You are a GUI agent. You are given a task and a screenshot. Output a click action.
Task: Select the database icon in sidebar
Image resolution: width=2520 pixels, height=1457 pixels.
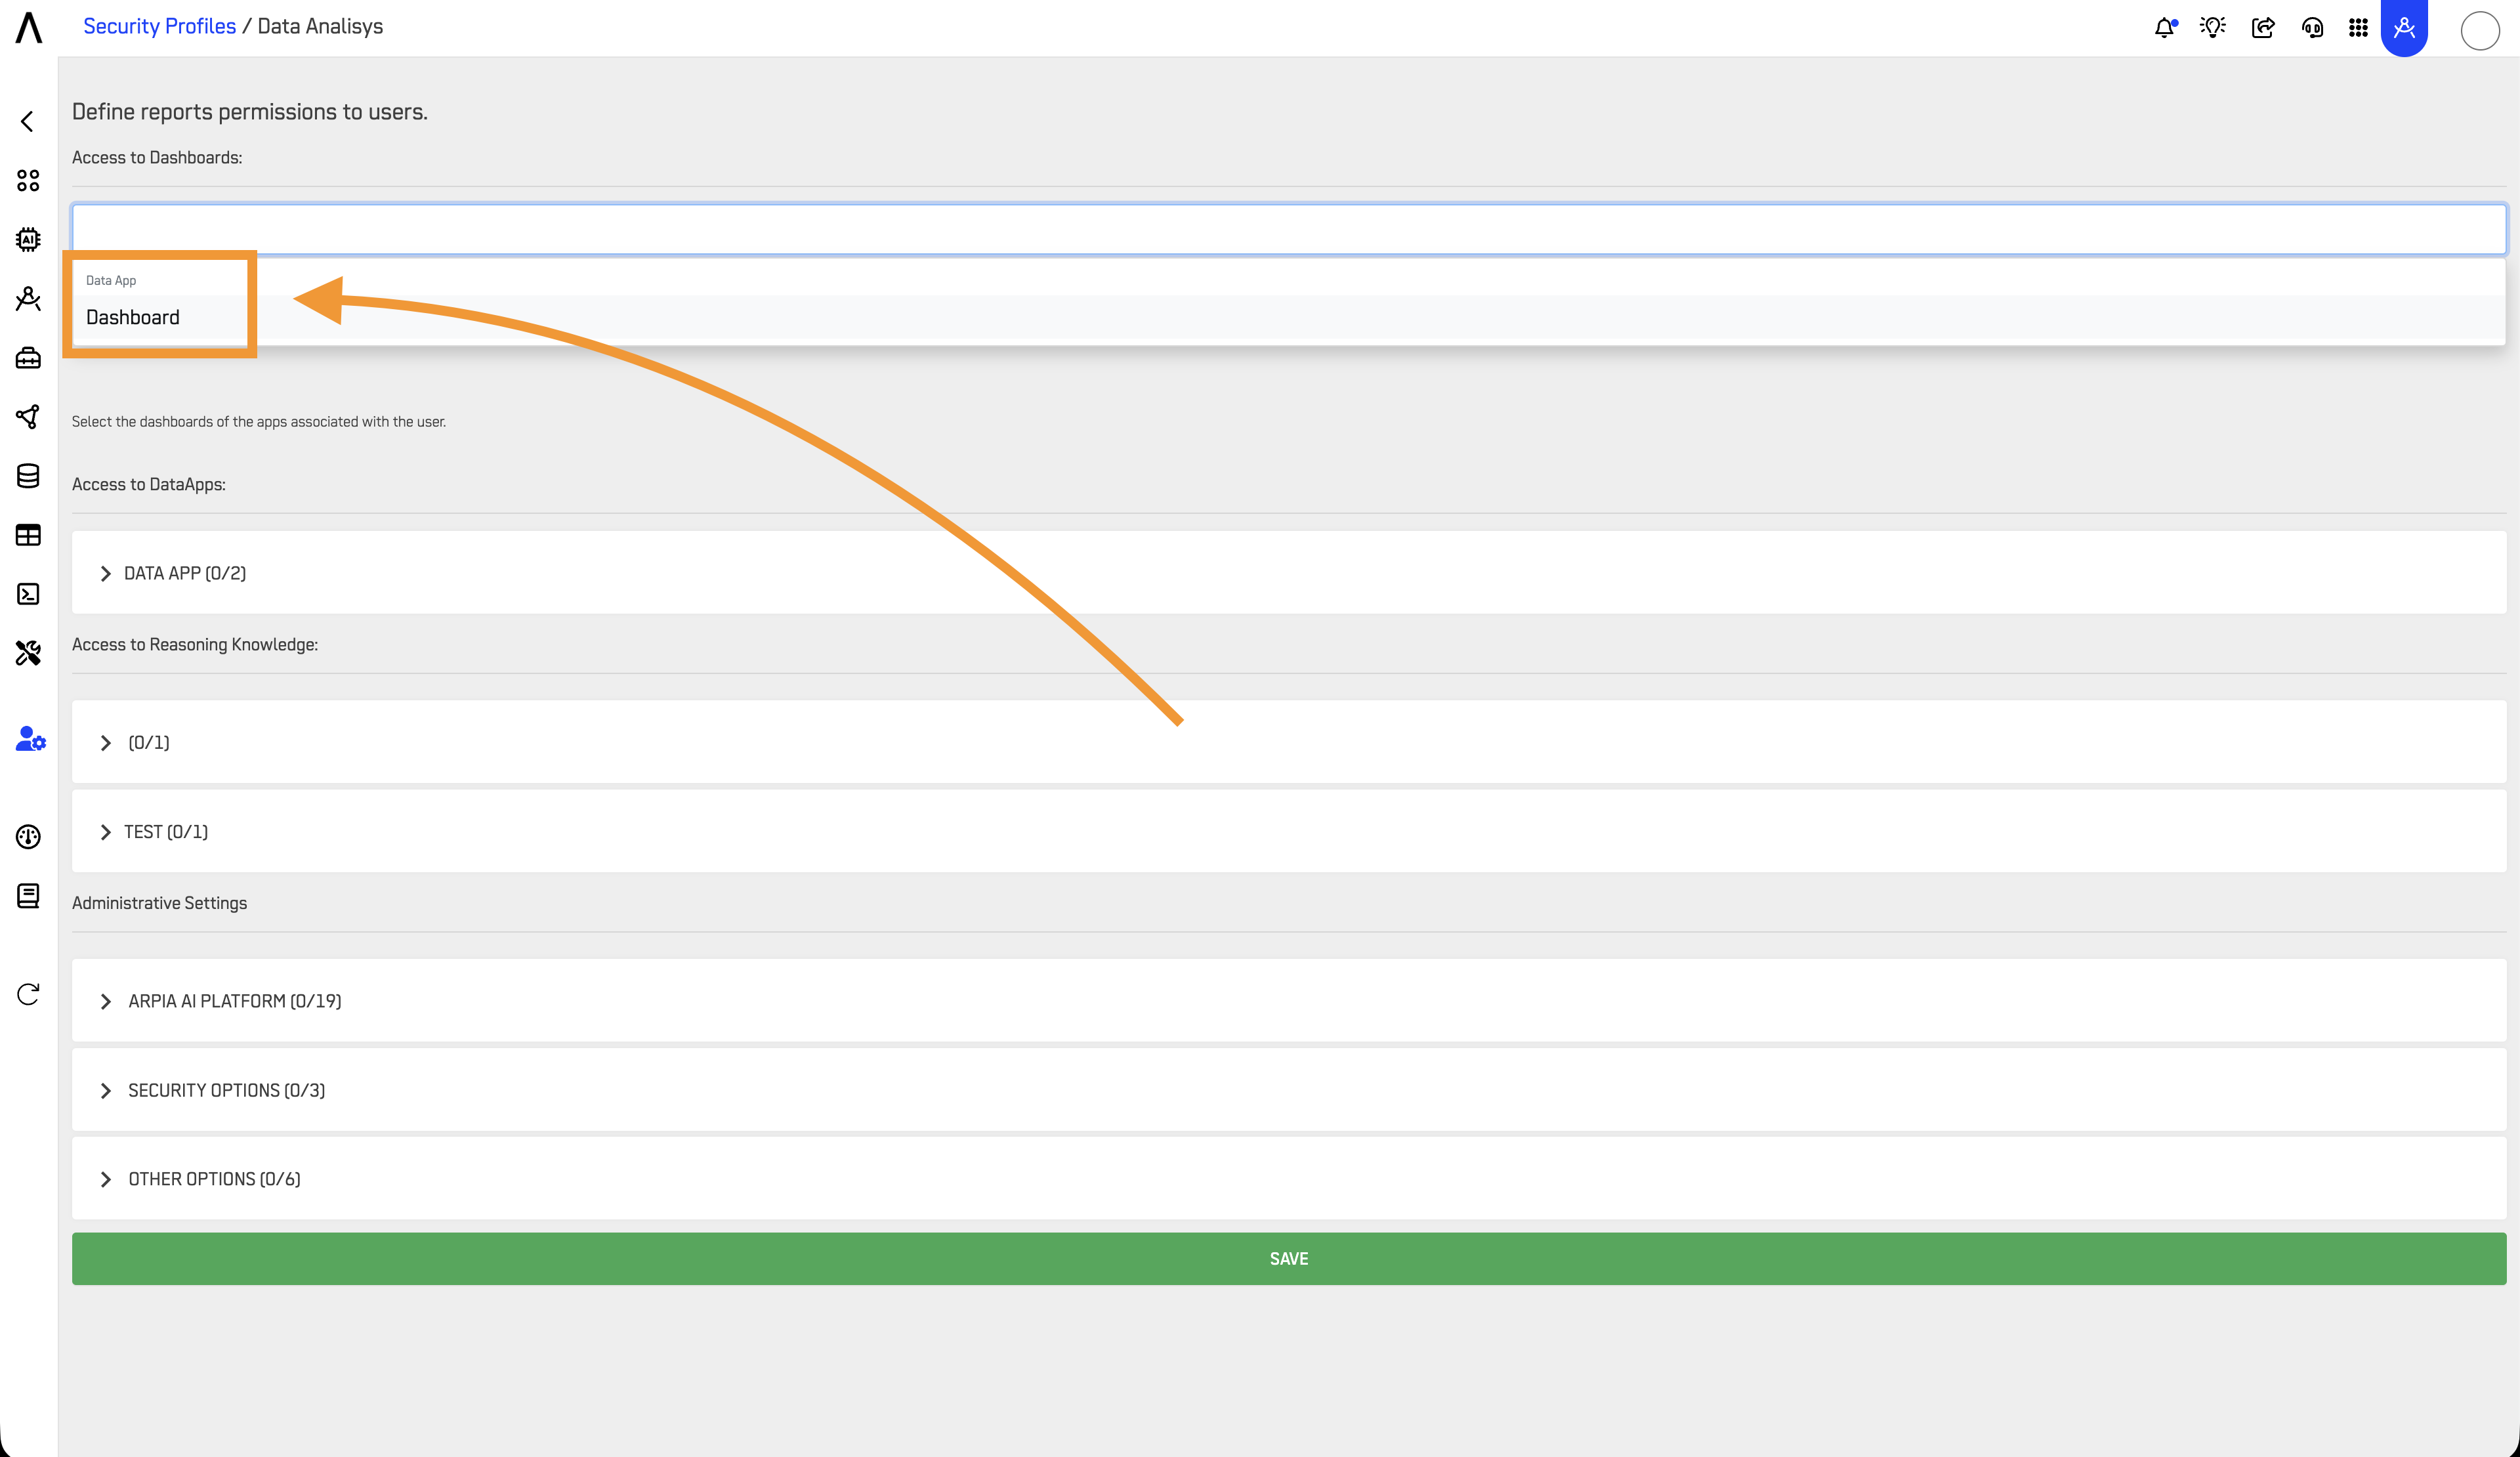coord(28,476)
